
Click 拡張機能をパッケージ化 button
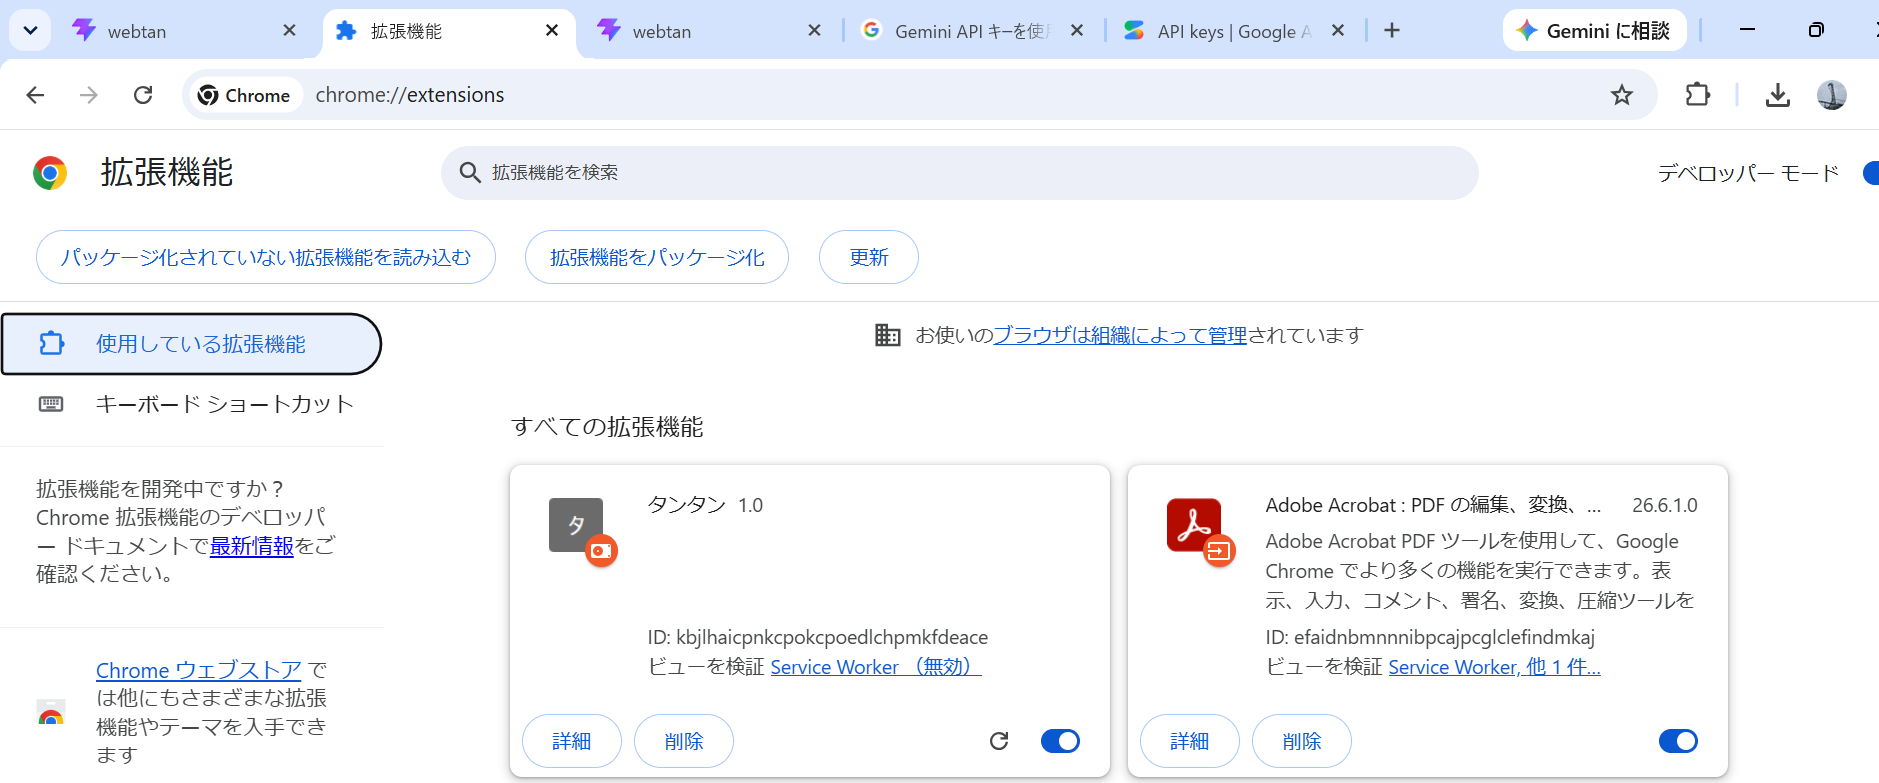657,257
